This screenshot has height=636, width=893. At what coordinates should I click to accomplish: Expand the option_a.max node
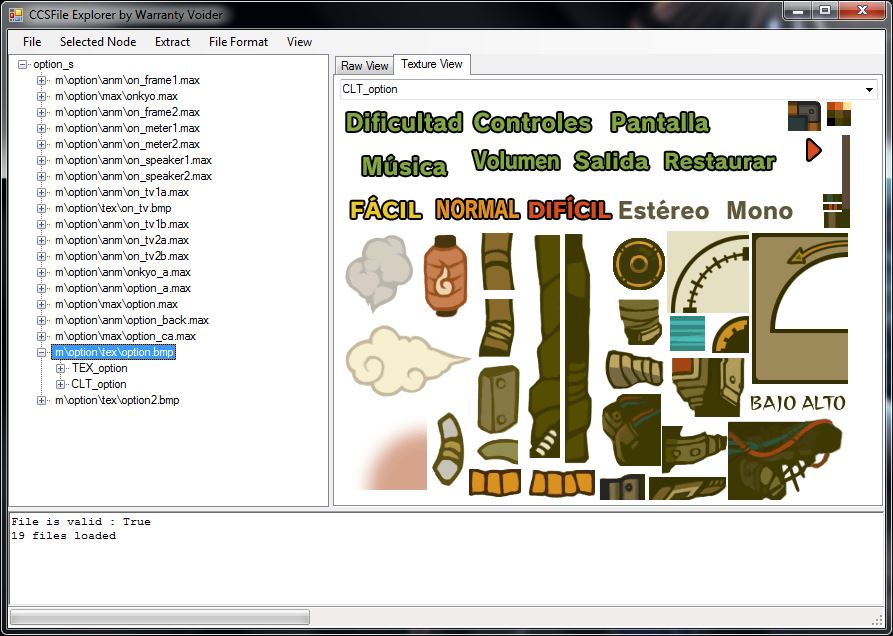click(41, 288)
